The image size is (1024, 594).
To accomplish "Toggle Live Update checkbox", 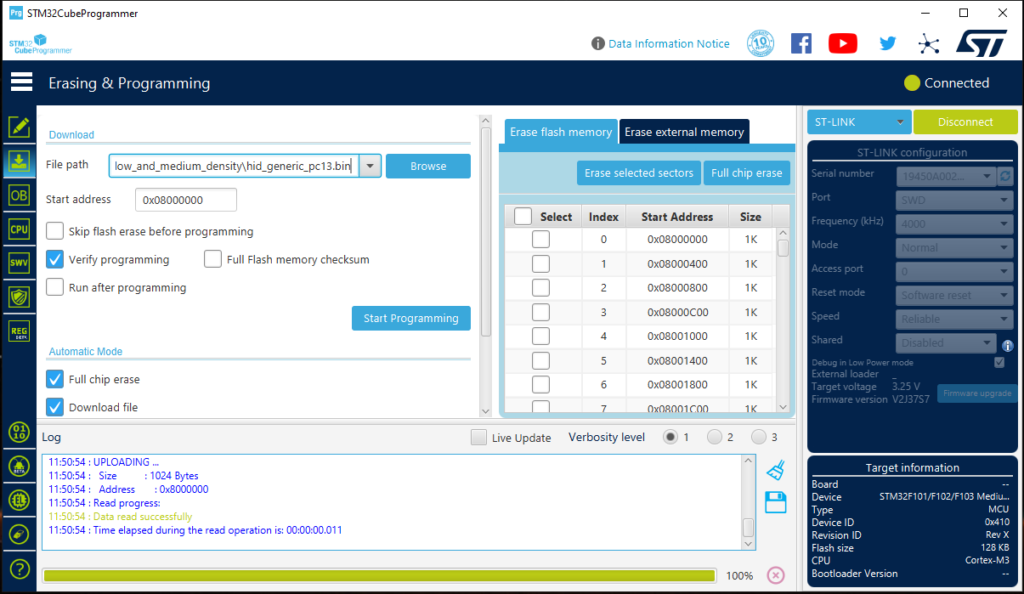I will tap(479, 437).
